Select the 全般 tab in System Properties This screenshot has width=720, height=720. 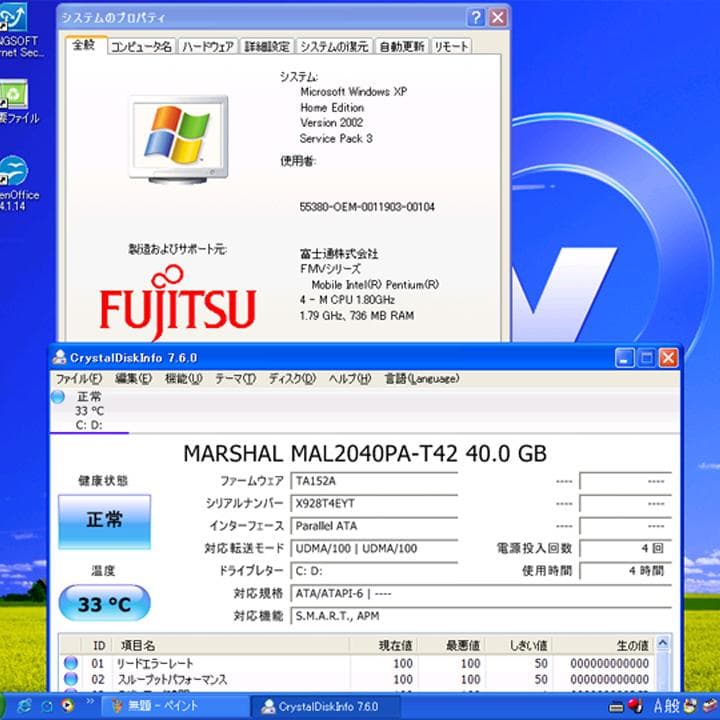click(x=85, y=45)
